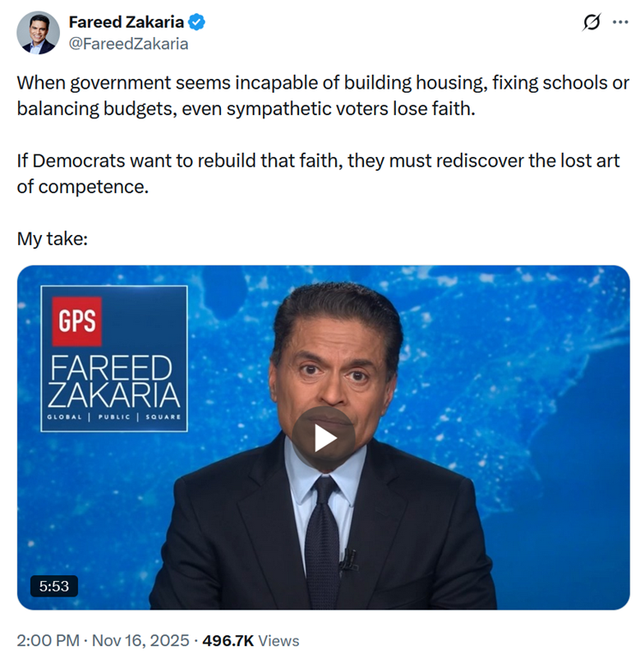Play the video with center play button
The width and height of the screenshot is (640, 655).
click(323, 437)
